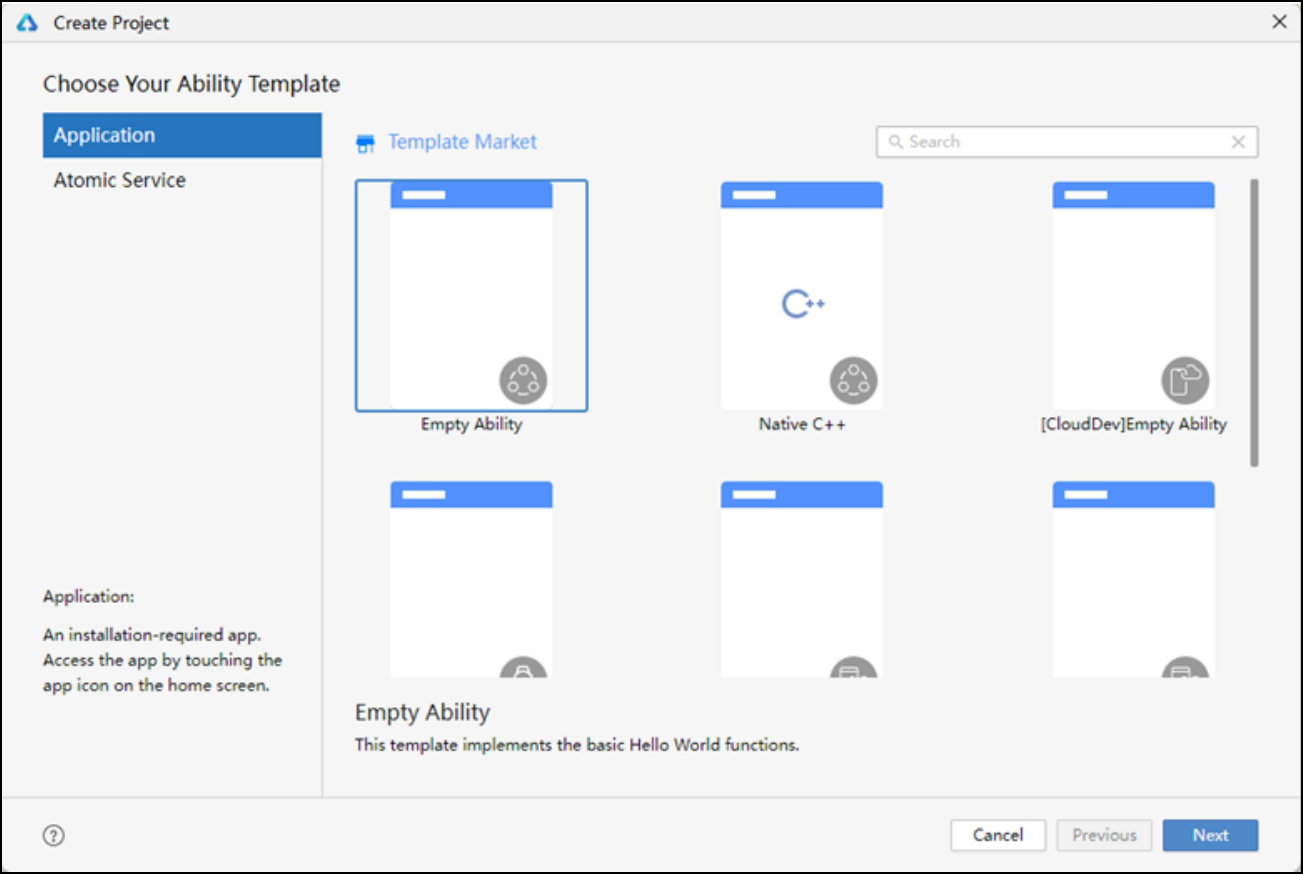Click the Next button

click(1210, 835)
